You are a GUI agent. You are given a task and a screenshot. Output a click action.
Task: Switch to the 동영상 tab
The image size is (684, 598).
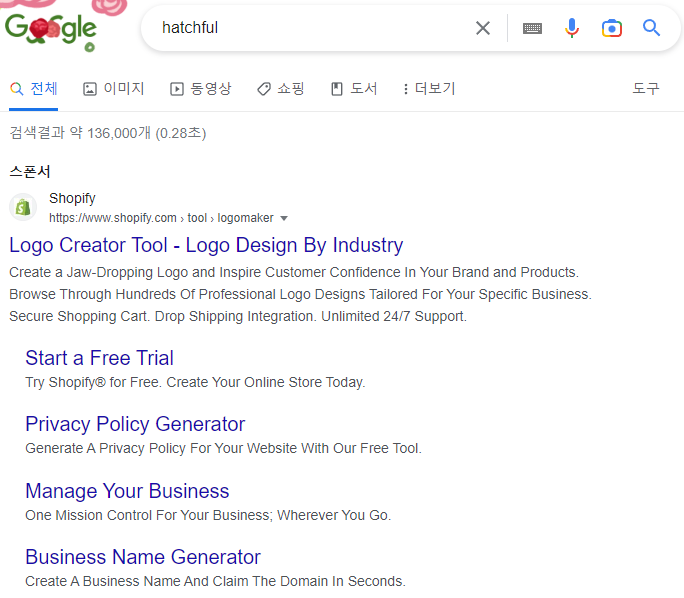[x=201, y=89]
